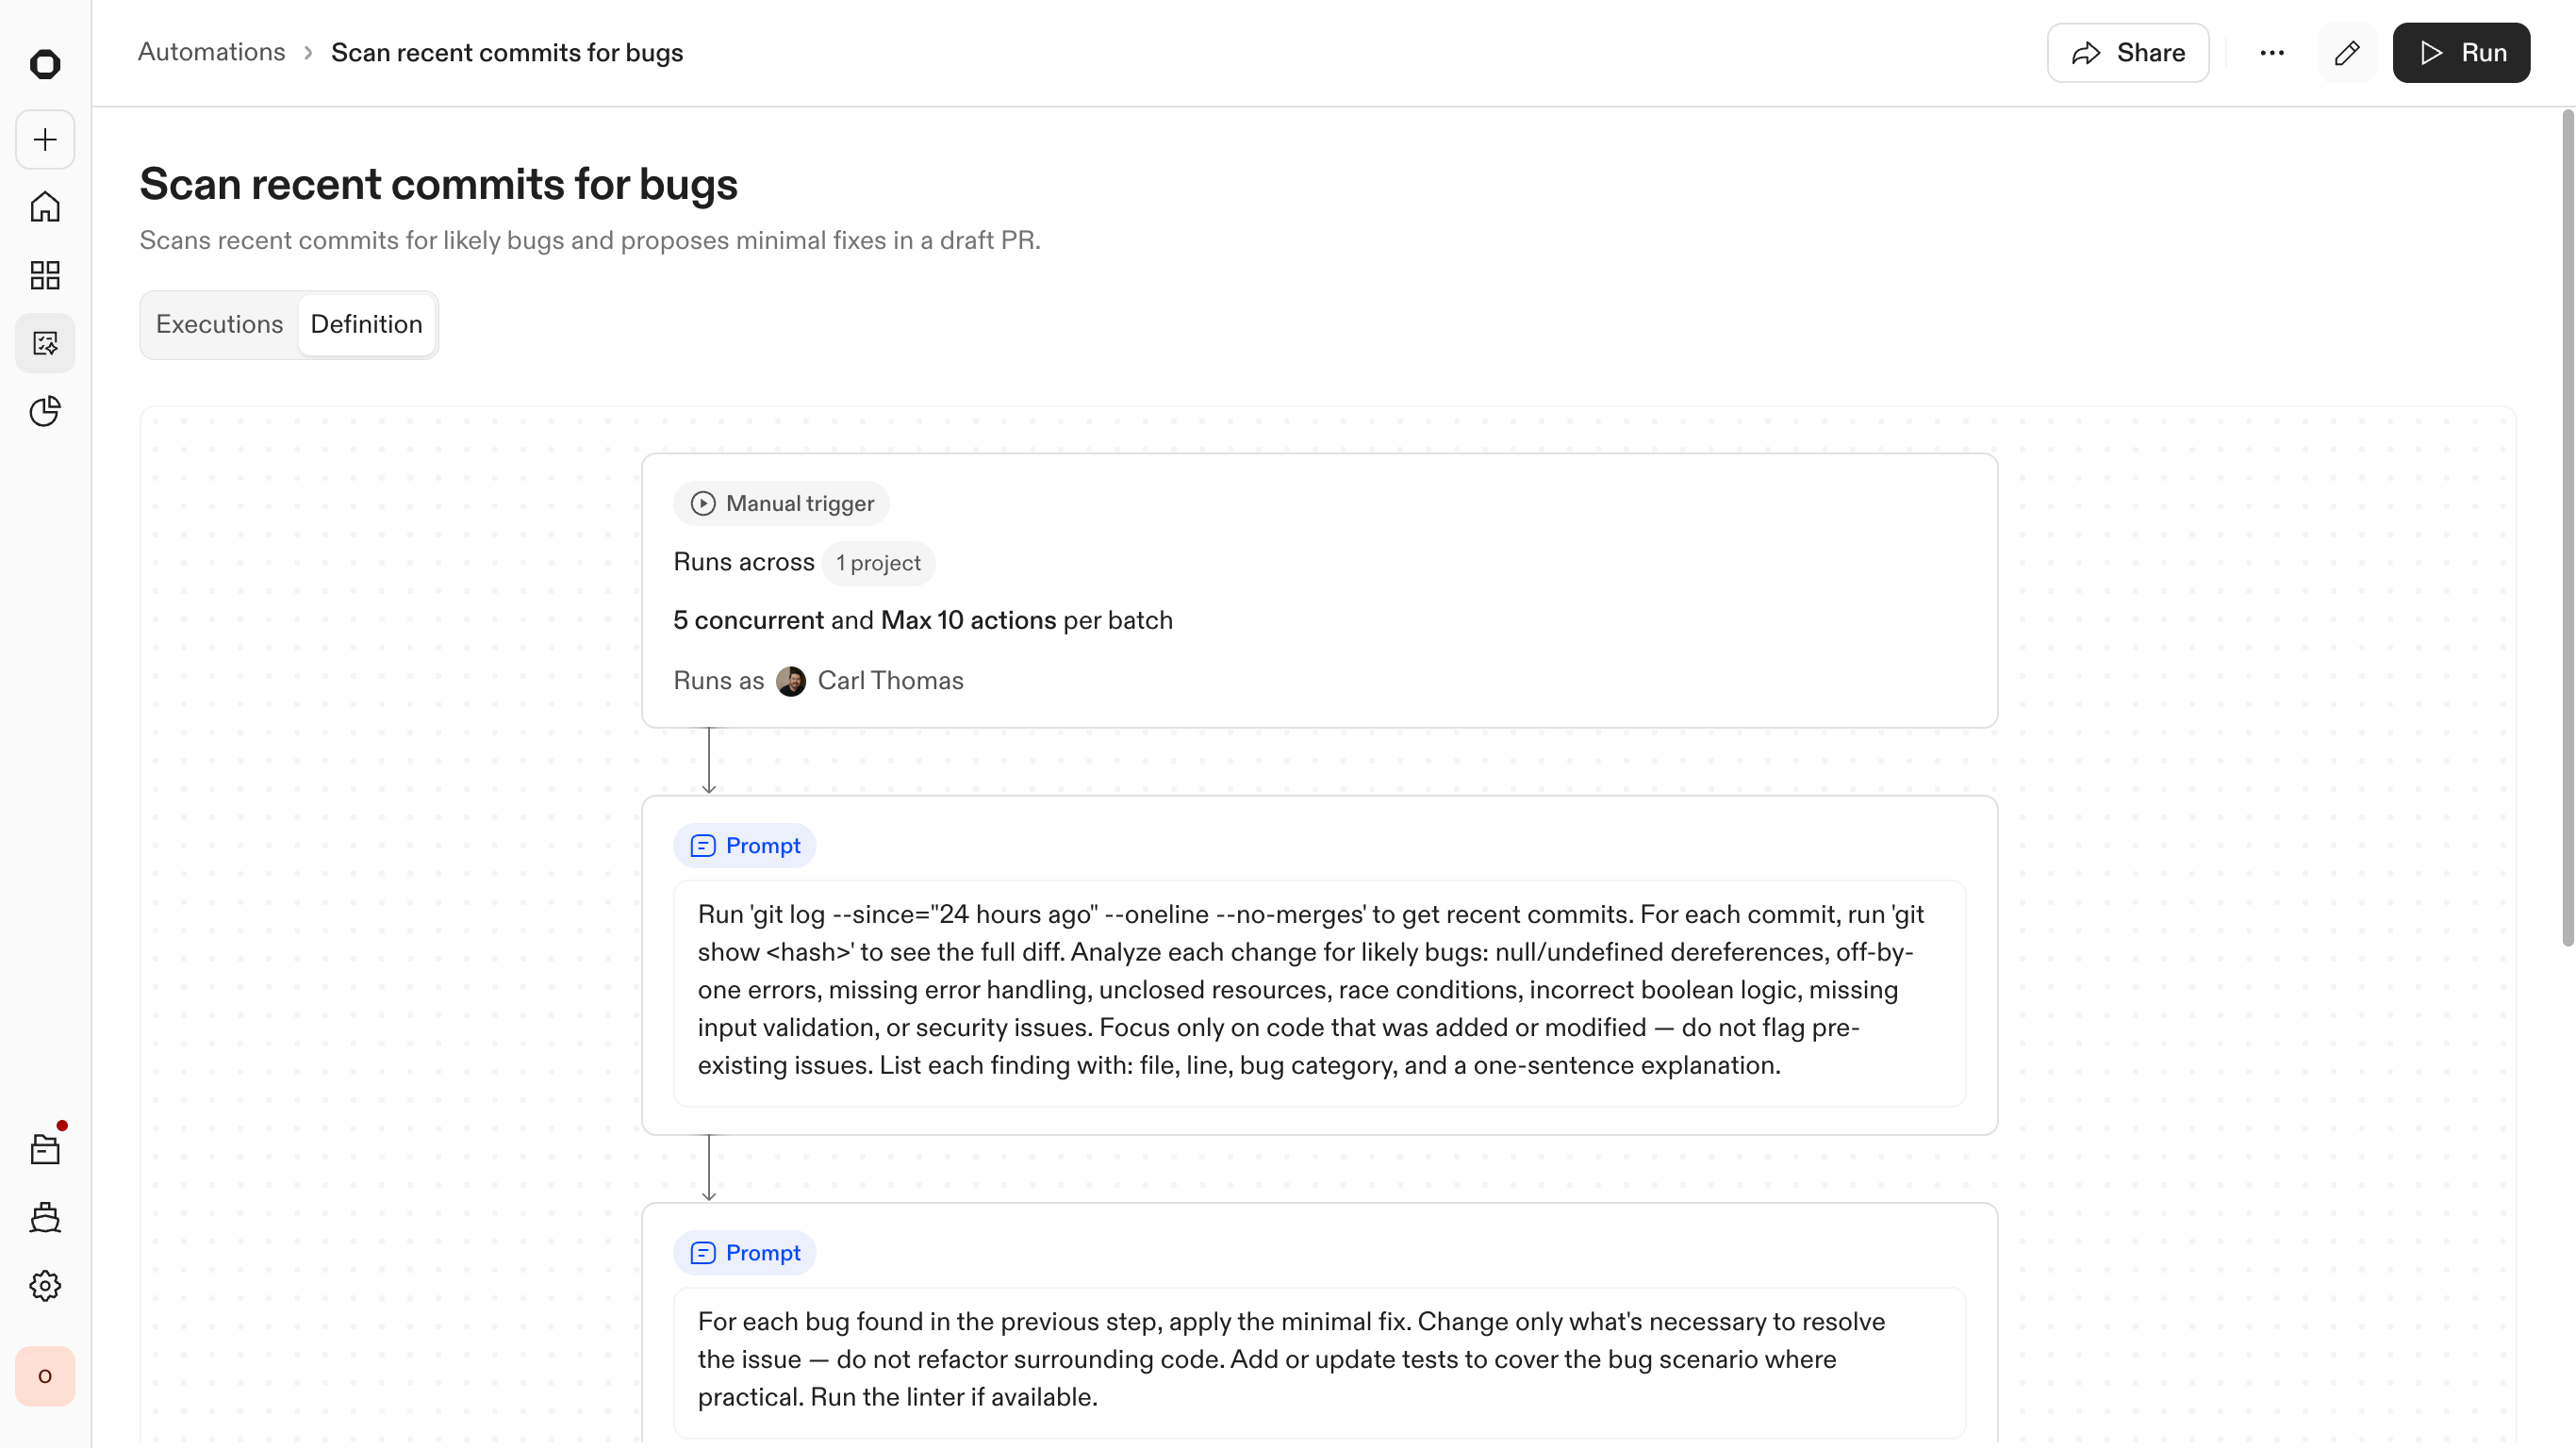
Task: Select the Definition tab
Action: 366,324
